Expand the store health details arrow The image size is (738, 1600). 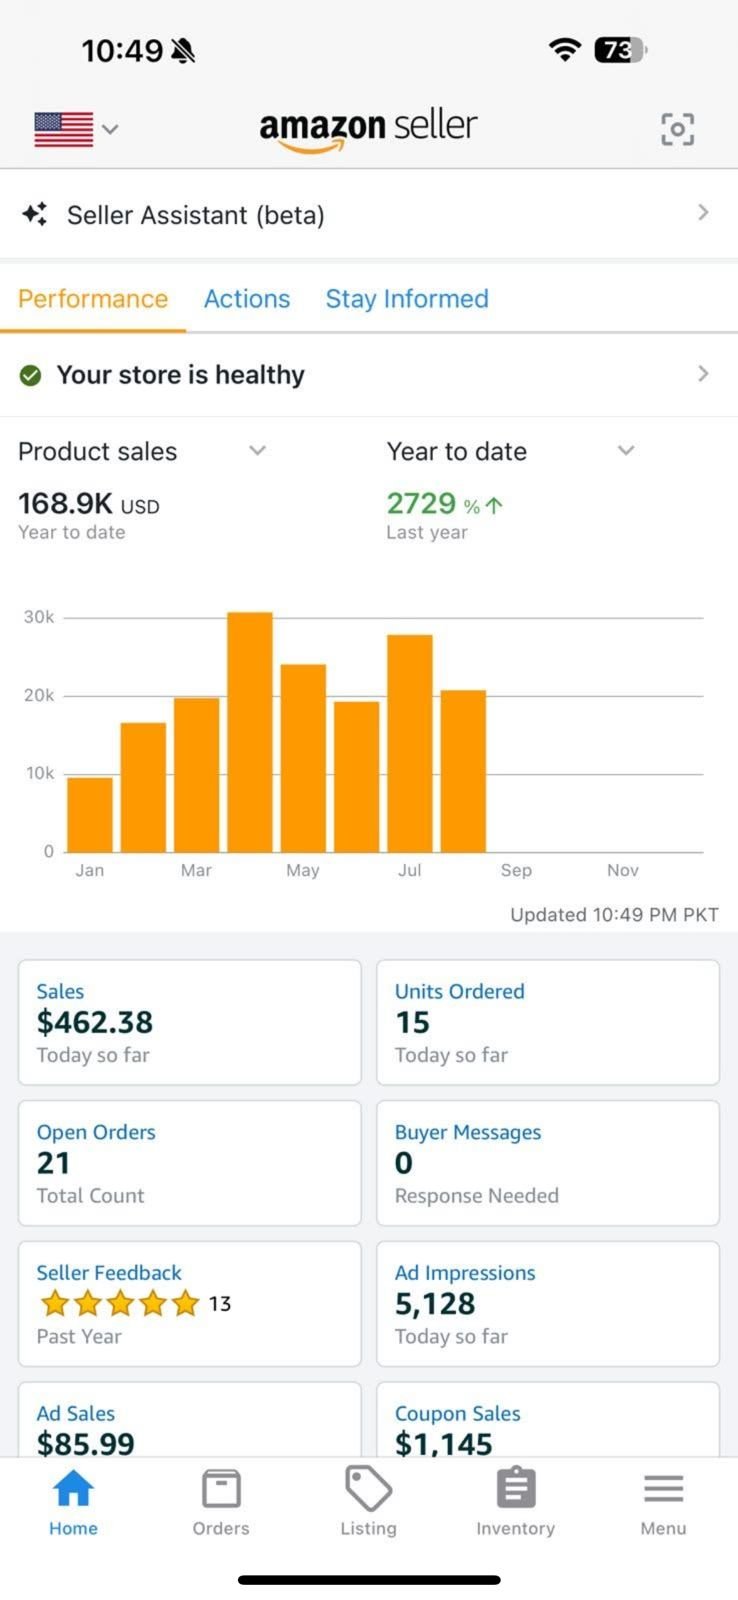(x=703, y=374)
